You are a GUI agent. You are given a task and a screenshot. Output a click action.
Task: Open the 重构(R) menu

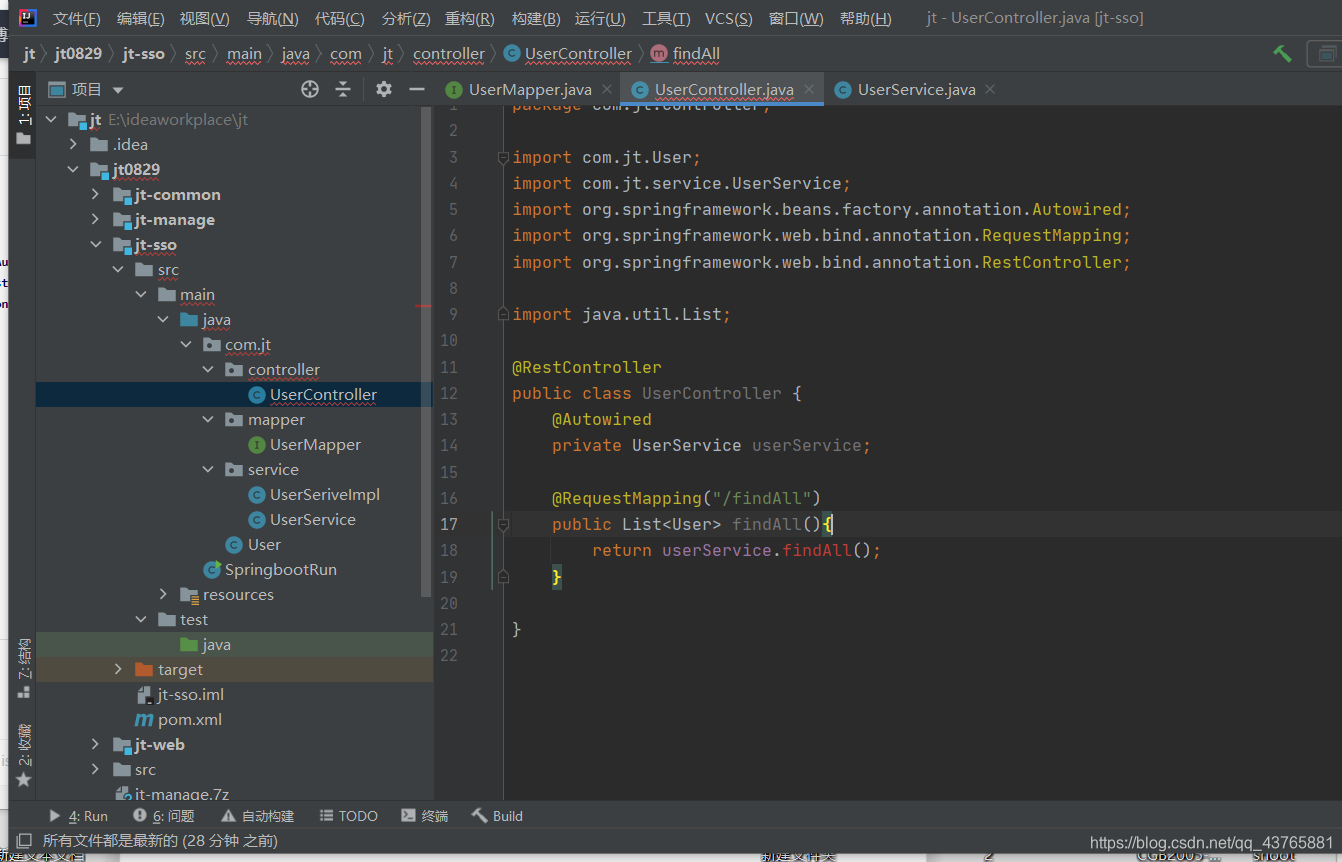(x=470, y=18)
